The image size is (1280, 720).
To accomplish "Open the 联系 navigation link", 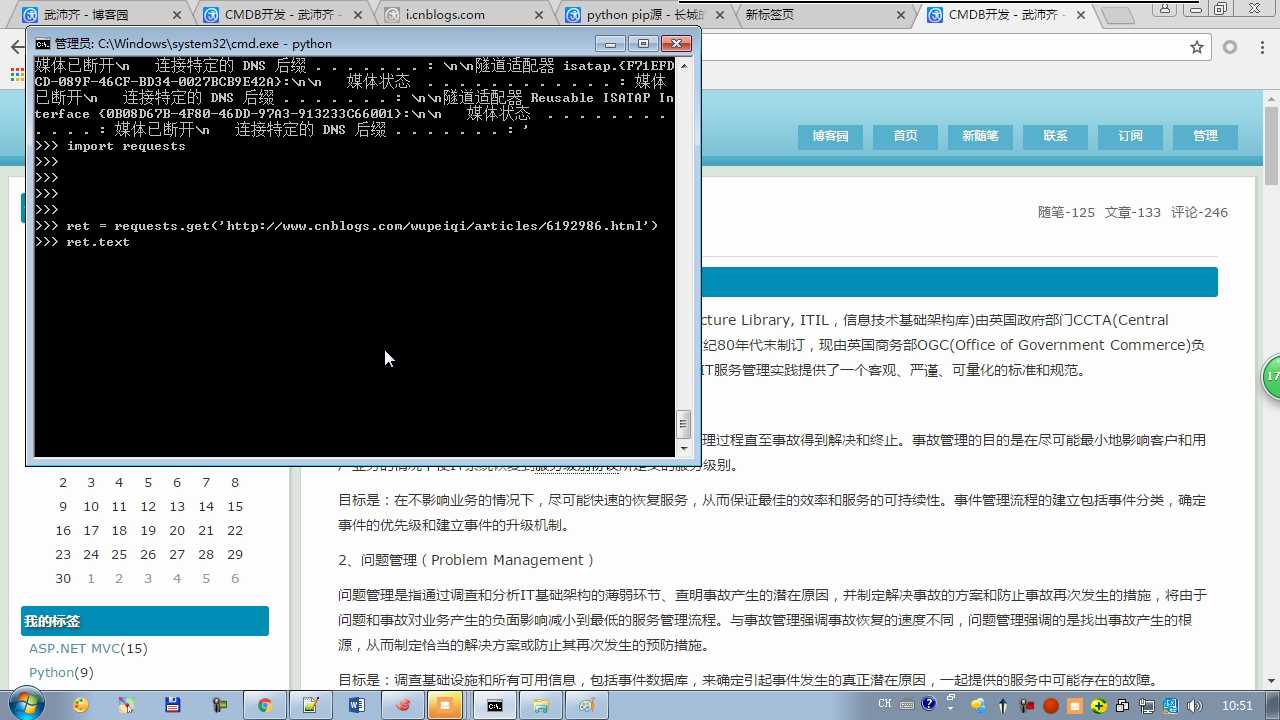I will [x=1055, y=136].
